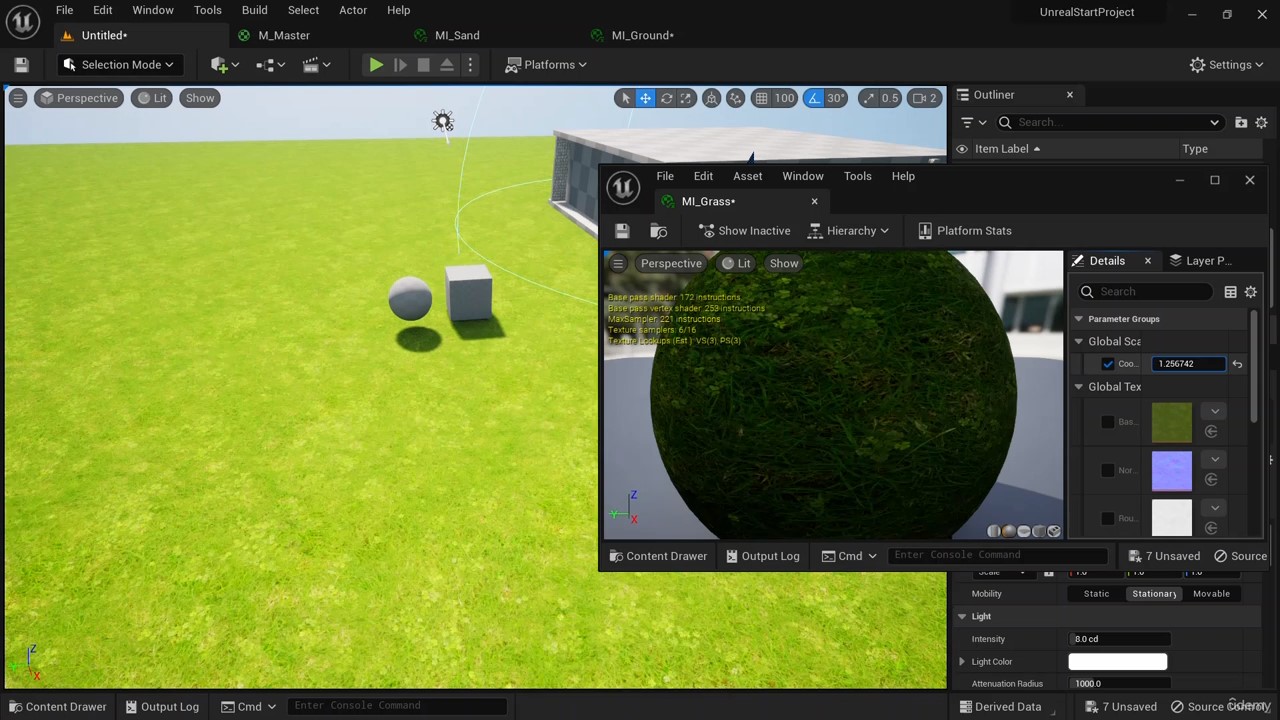Click the Eject button in the main toolbar
This screenshot has height=720, width=1280.
tap(447, 65)
